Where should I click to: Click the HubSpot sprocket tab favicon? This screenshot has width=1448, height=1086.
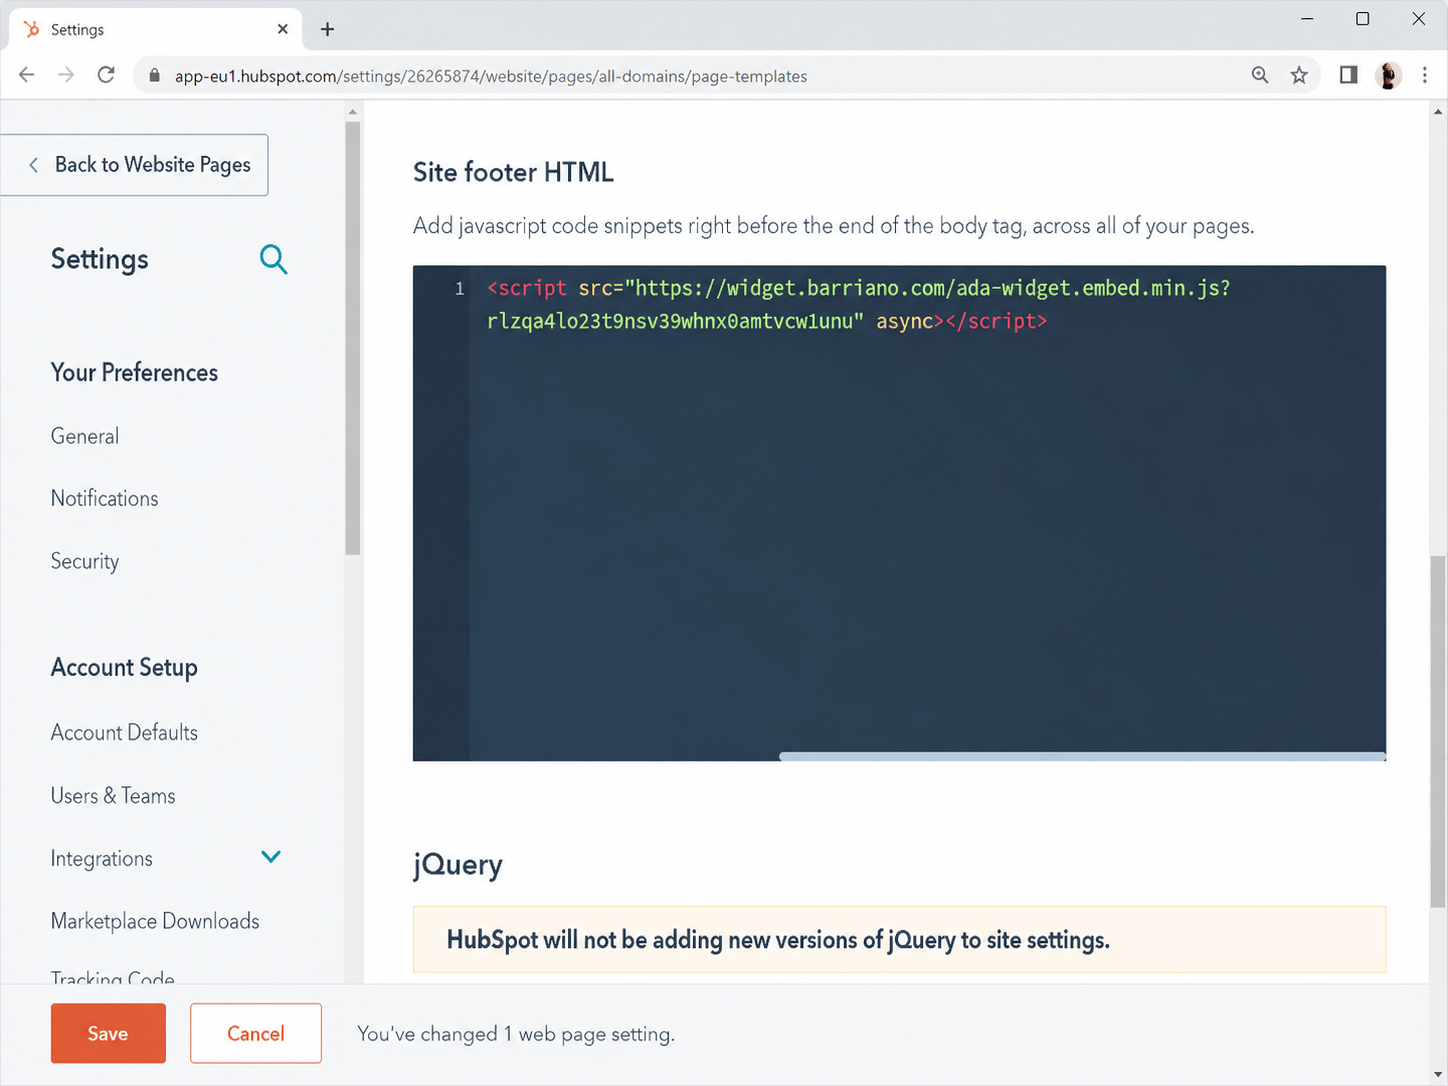(x=32, y=29)
